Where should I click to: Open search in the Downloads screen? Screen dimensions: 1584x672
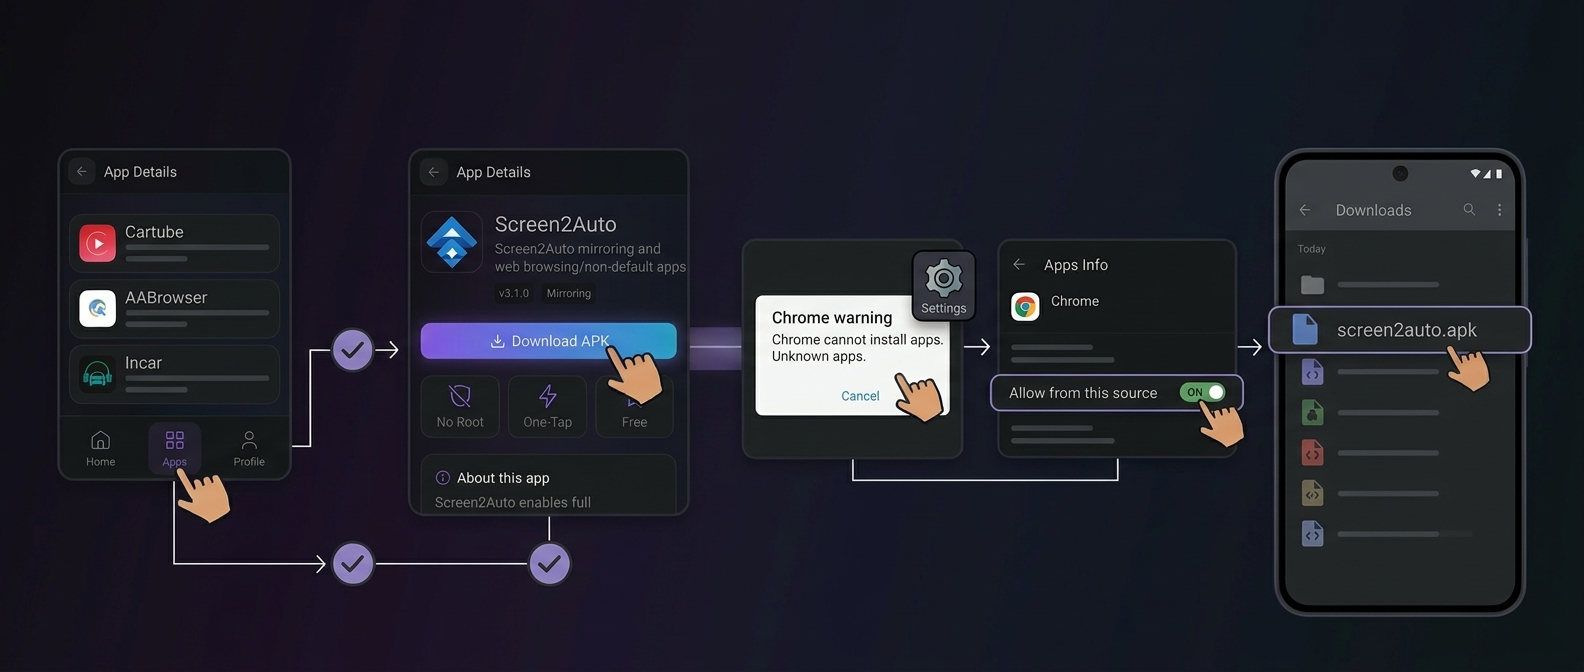click(x=1469, y=209)
